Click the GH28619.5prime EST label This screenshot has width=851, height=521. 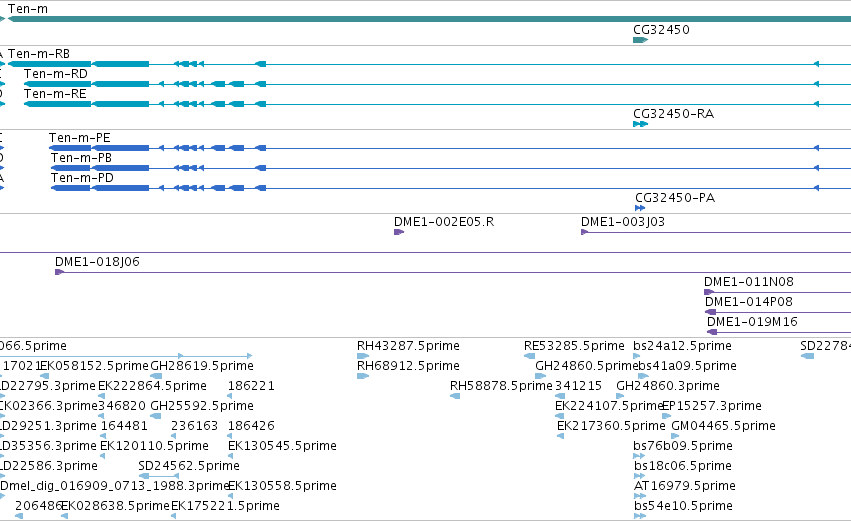(x=202, y=366)
